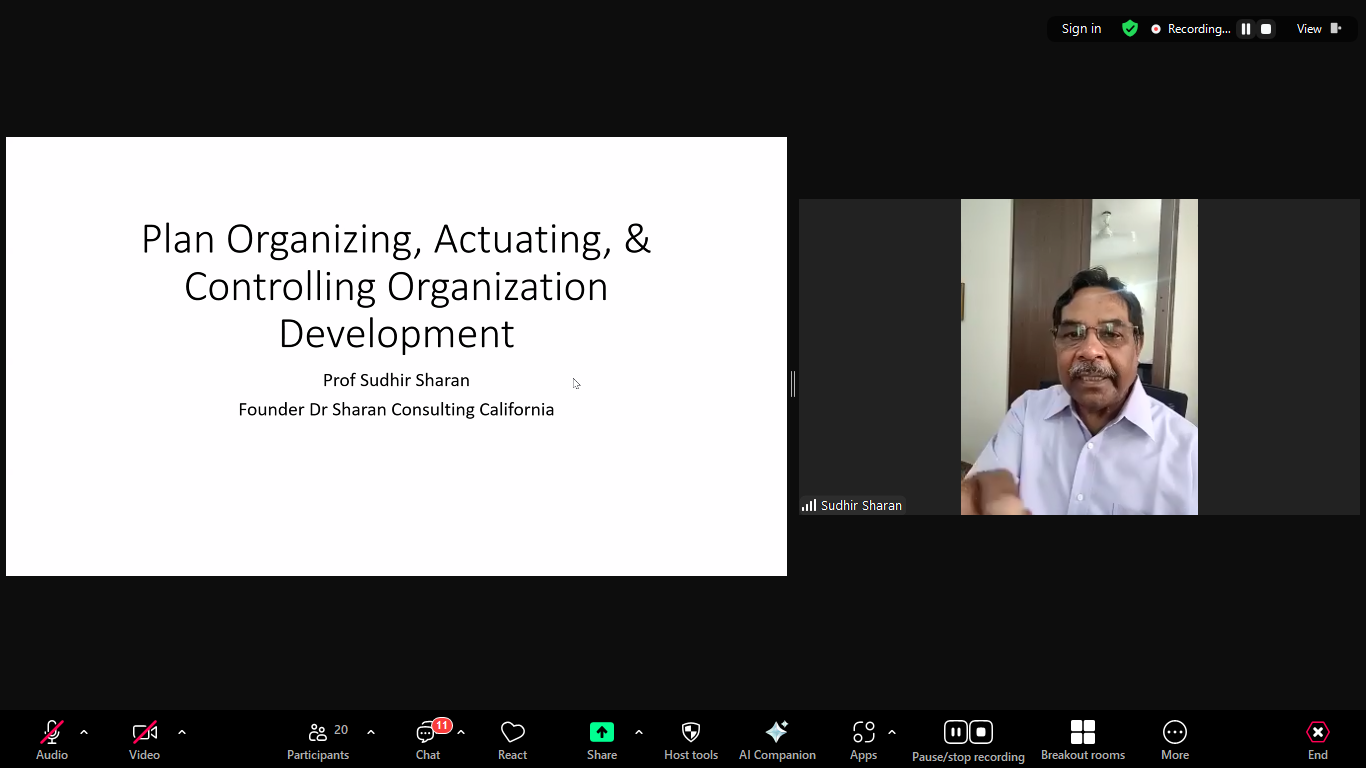This screenshot has width=1366, height=768.
Task: Click the Sign in link
Action: [x=1081, y=29]
